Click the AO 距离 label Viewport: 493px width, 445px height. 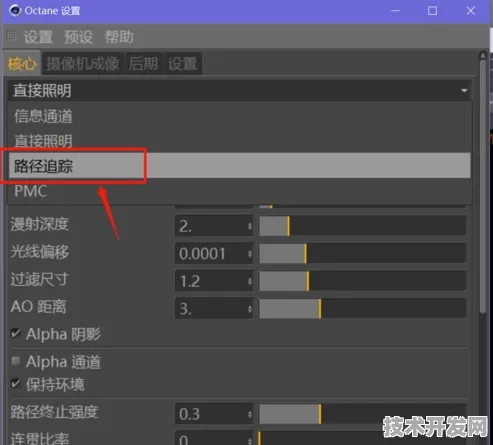click(x=39, y=307)
